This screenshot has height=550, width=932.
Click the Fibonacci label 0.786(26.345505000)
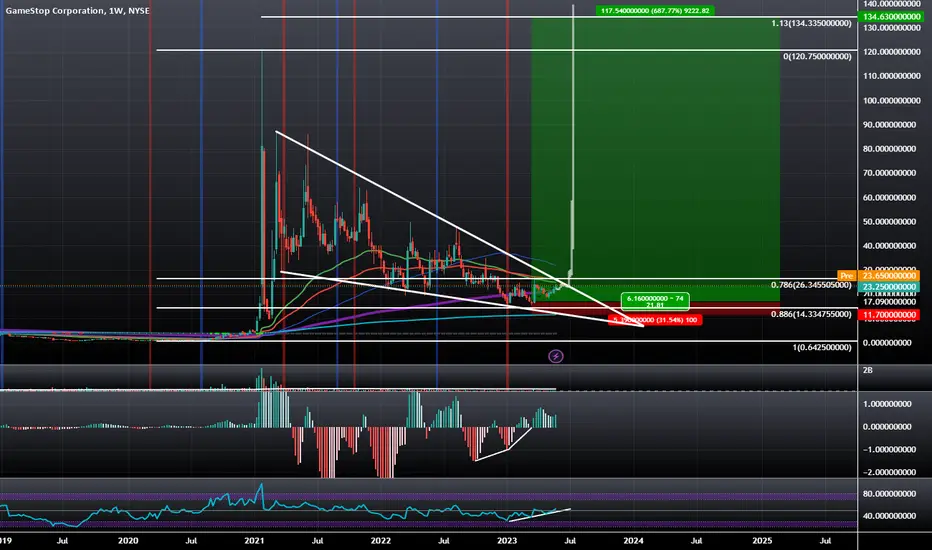(811, 285)
